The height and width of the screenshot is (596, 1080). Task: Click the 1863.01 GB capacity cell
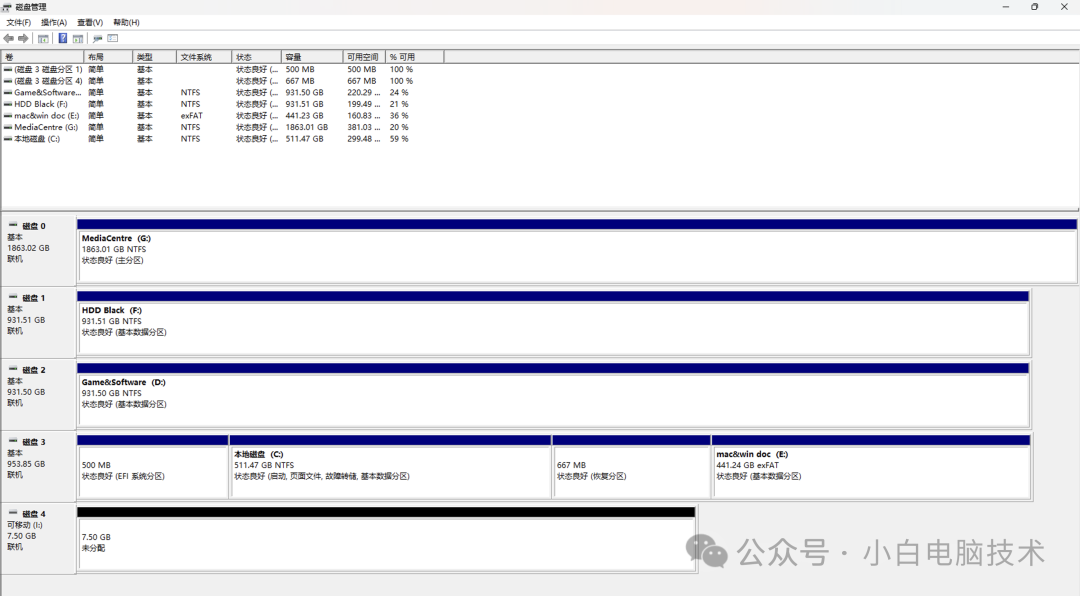pyautogui.click(x=307, y=127)
